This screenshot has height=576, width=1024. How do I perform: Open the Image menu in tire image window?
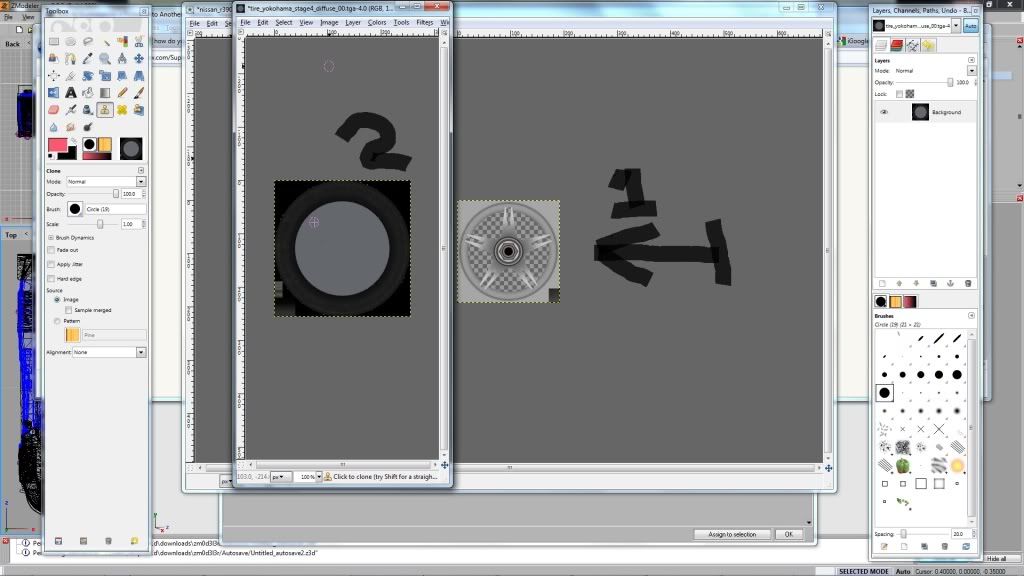pos(329,22)
